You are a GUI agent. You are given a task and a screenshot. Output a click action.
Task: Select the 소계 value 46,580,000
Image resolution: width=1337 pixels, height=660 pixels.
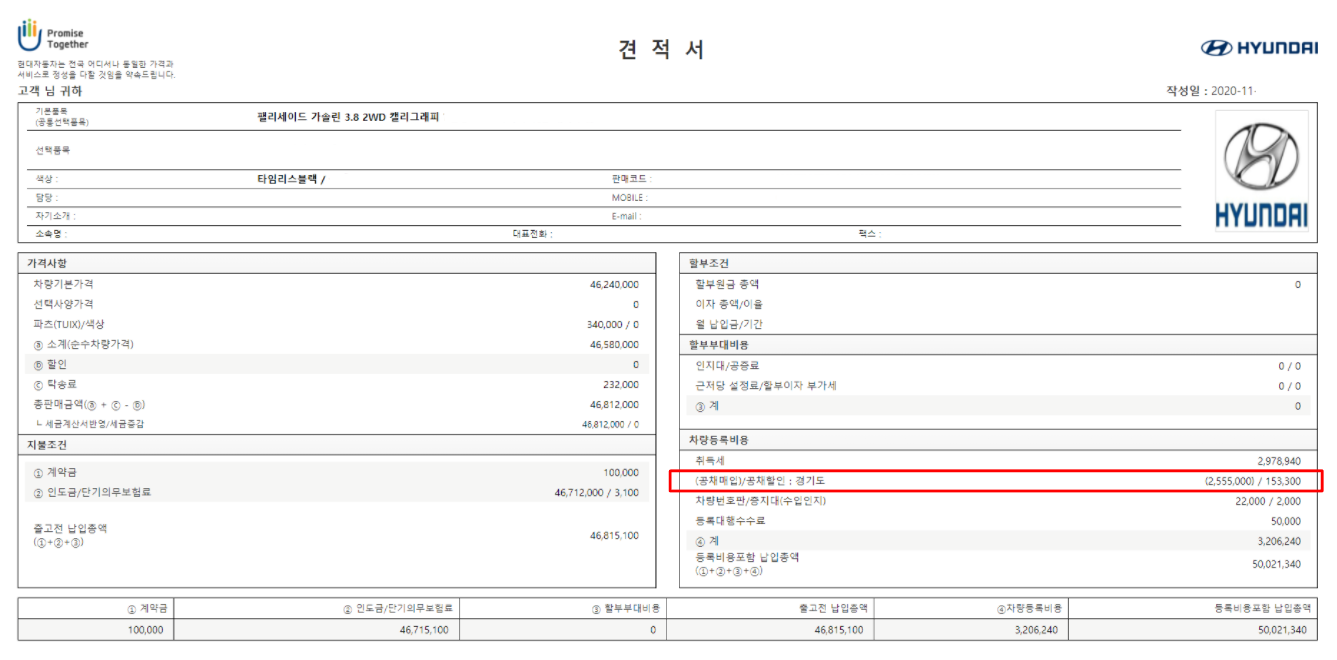tap(614, 345)
